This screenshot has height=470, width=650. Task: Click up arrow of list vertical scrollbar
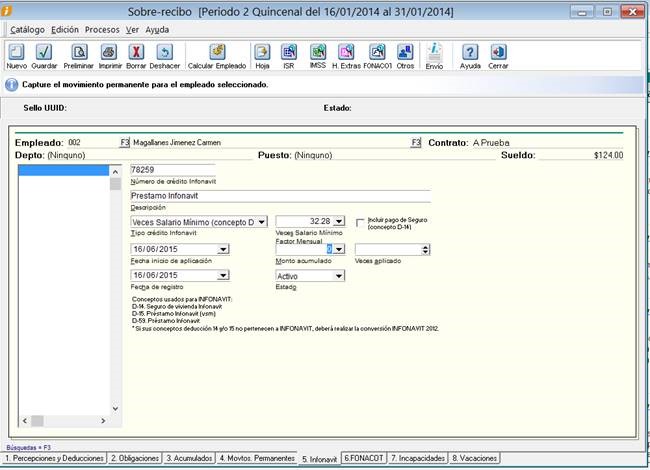point(115,172)
